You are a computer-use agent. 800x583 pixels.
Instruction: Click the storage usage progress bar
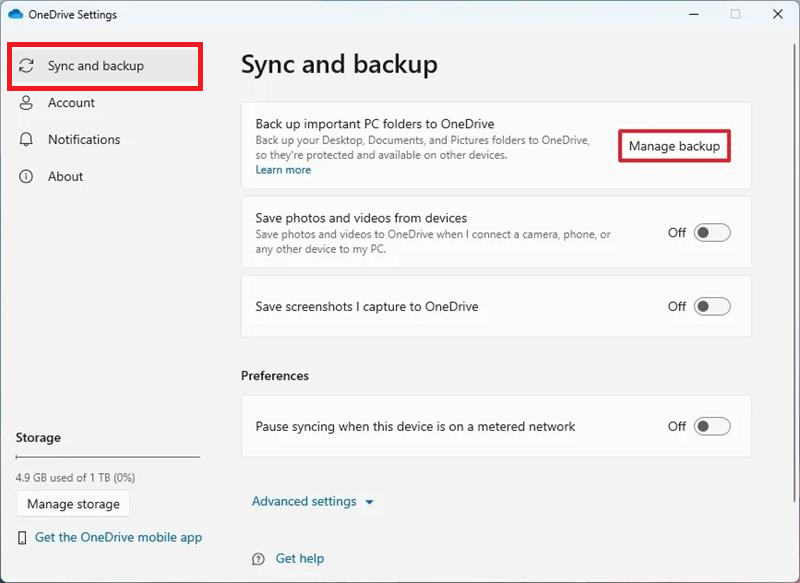(x=107, y=457)
